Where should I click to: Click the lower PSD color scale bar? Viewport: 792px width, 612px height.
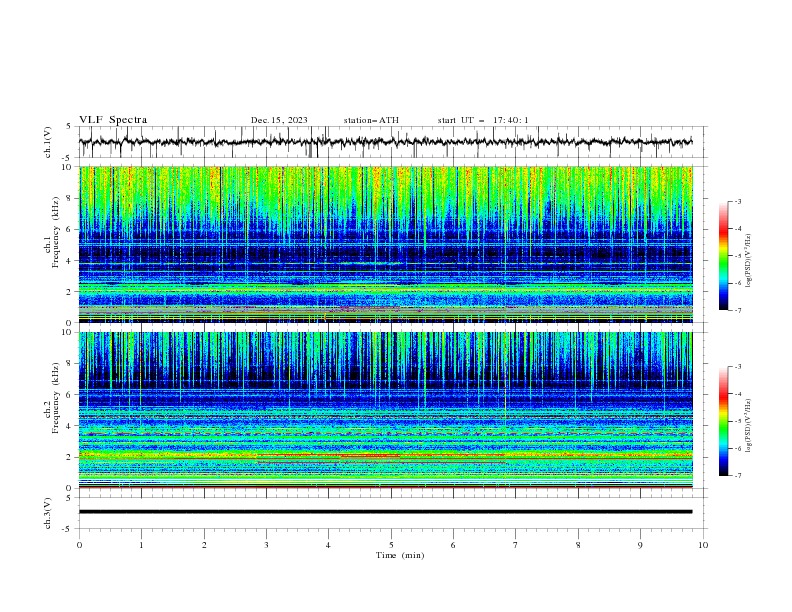tap(723, 421)
